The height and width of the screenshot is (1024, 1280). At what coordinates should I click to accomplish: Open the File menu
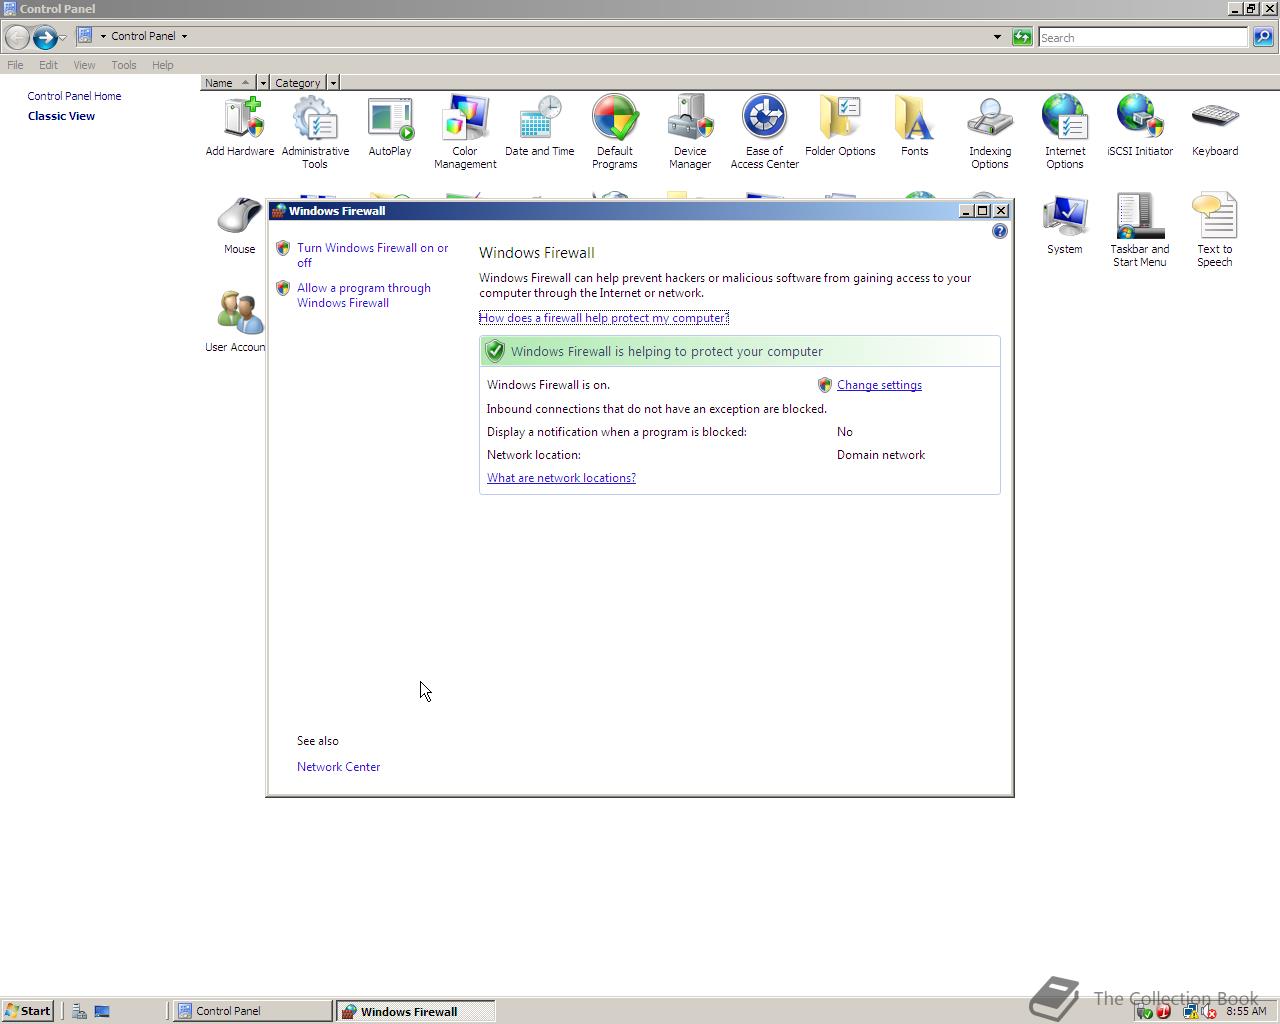(x=15, y=65)
